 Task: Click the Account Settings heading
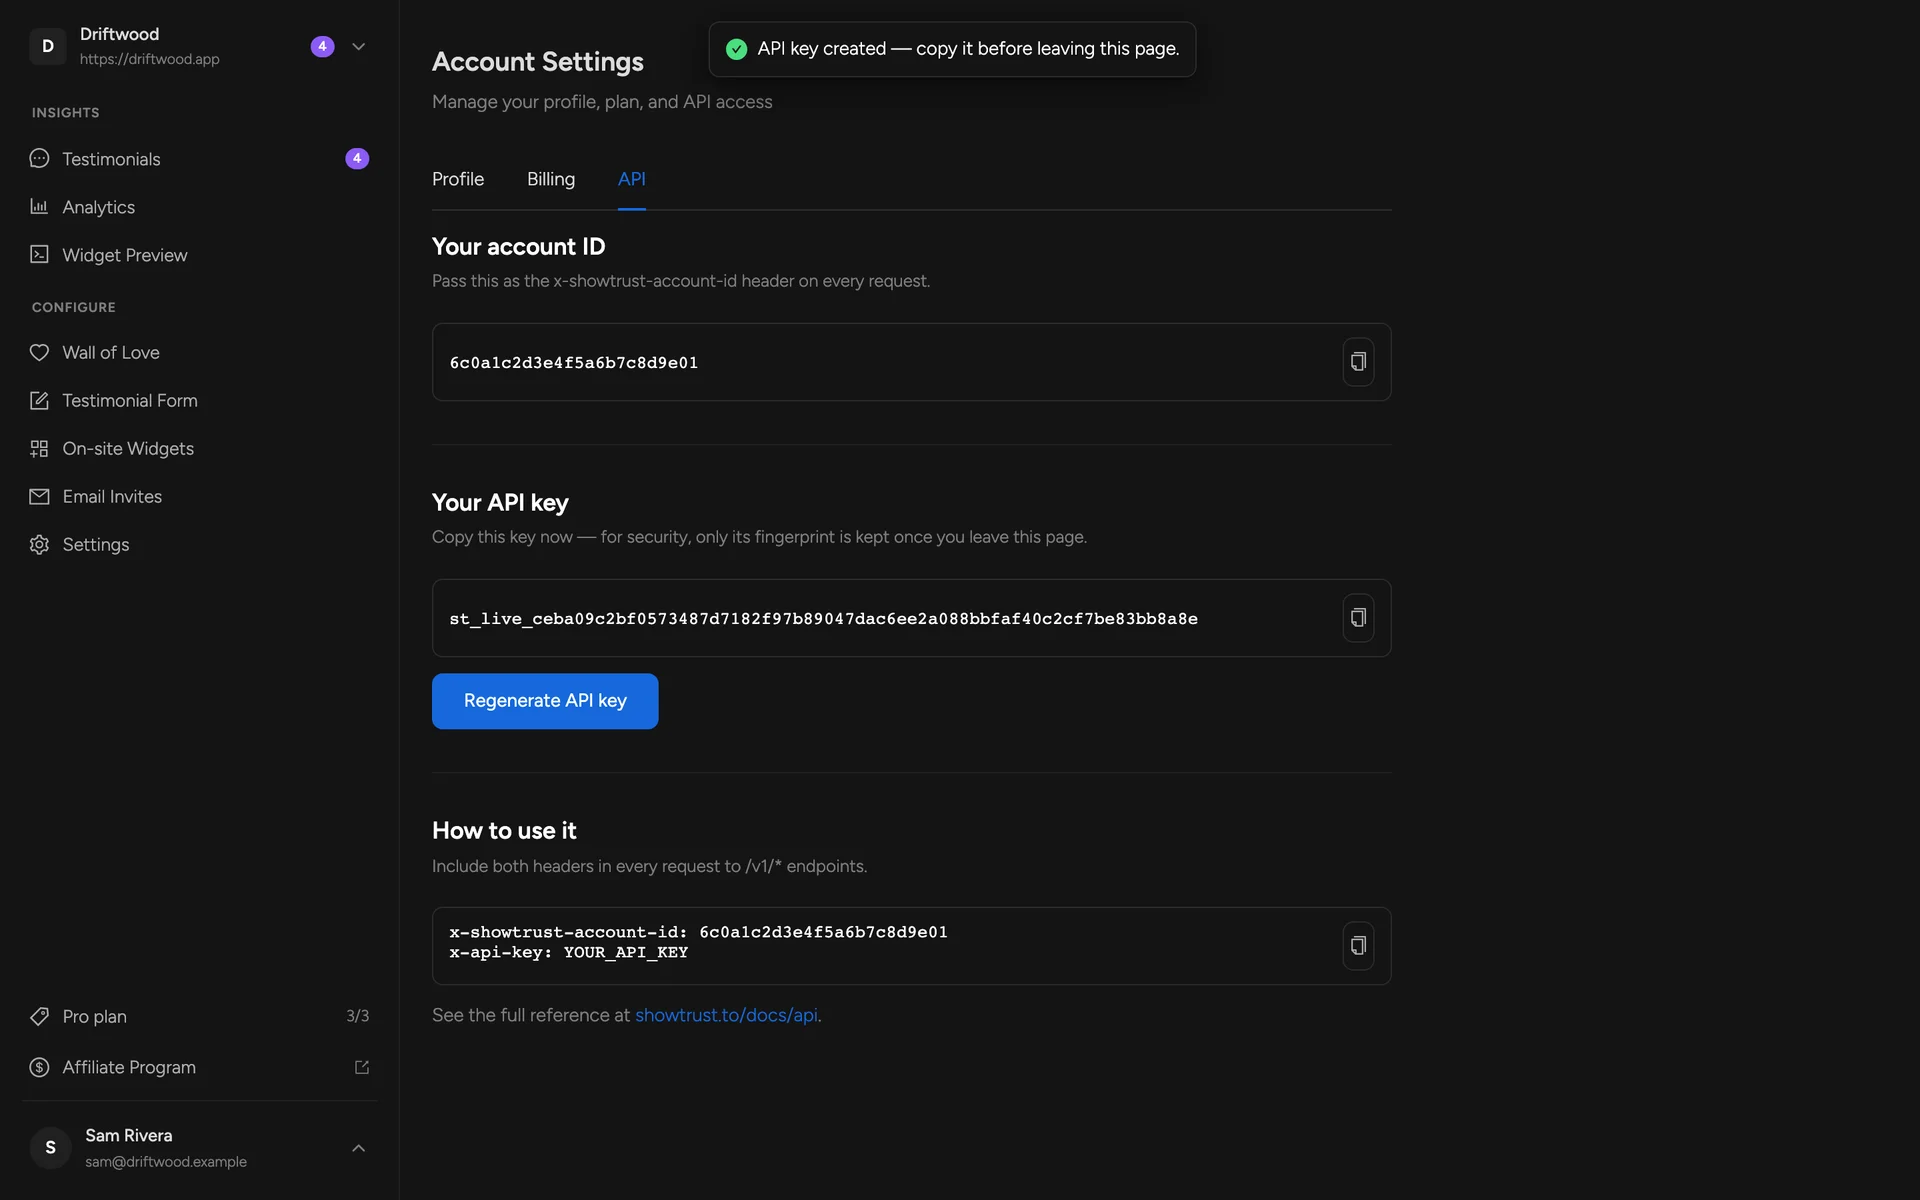[538, 62]
